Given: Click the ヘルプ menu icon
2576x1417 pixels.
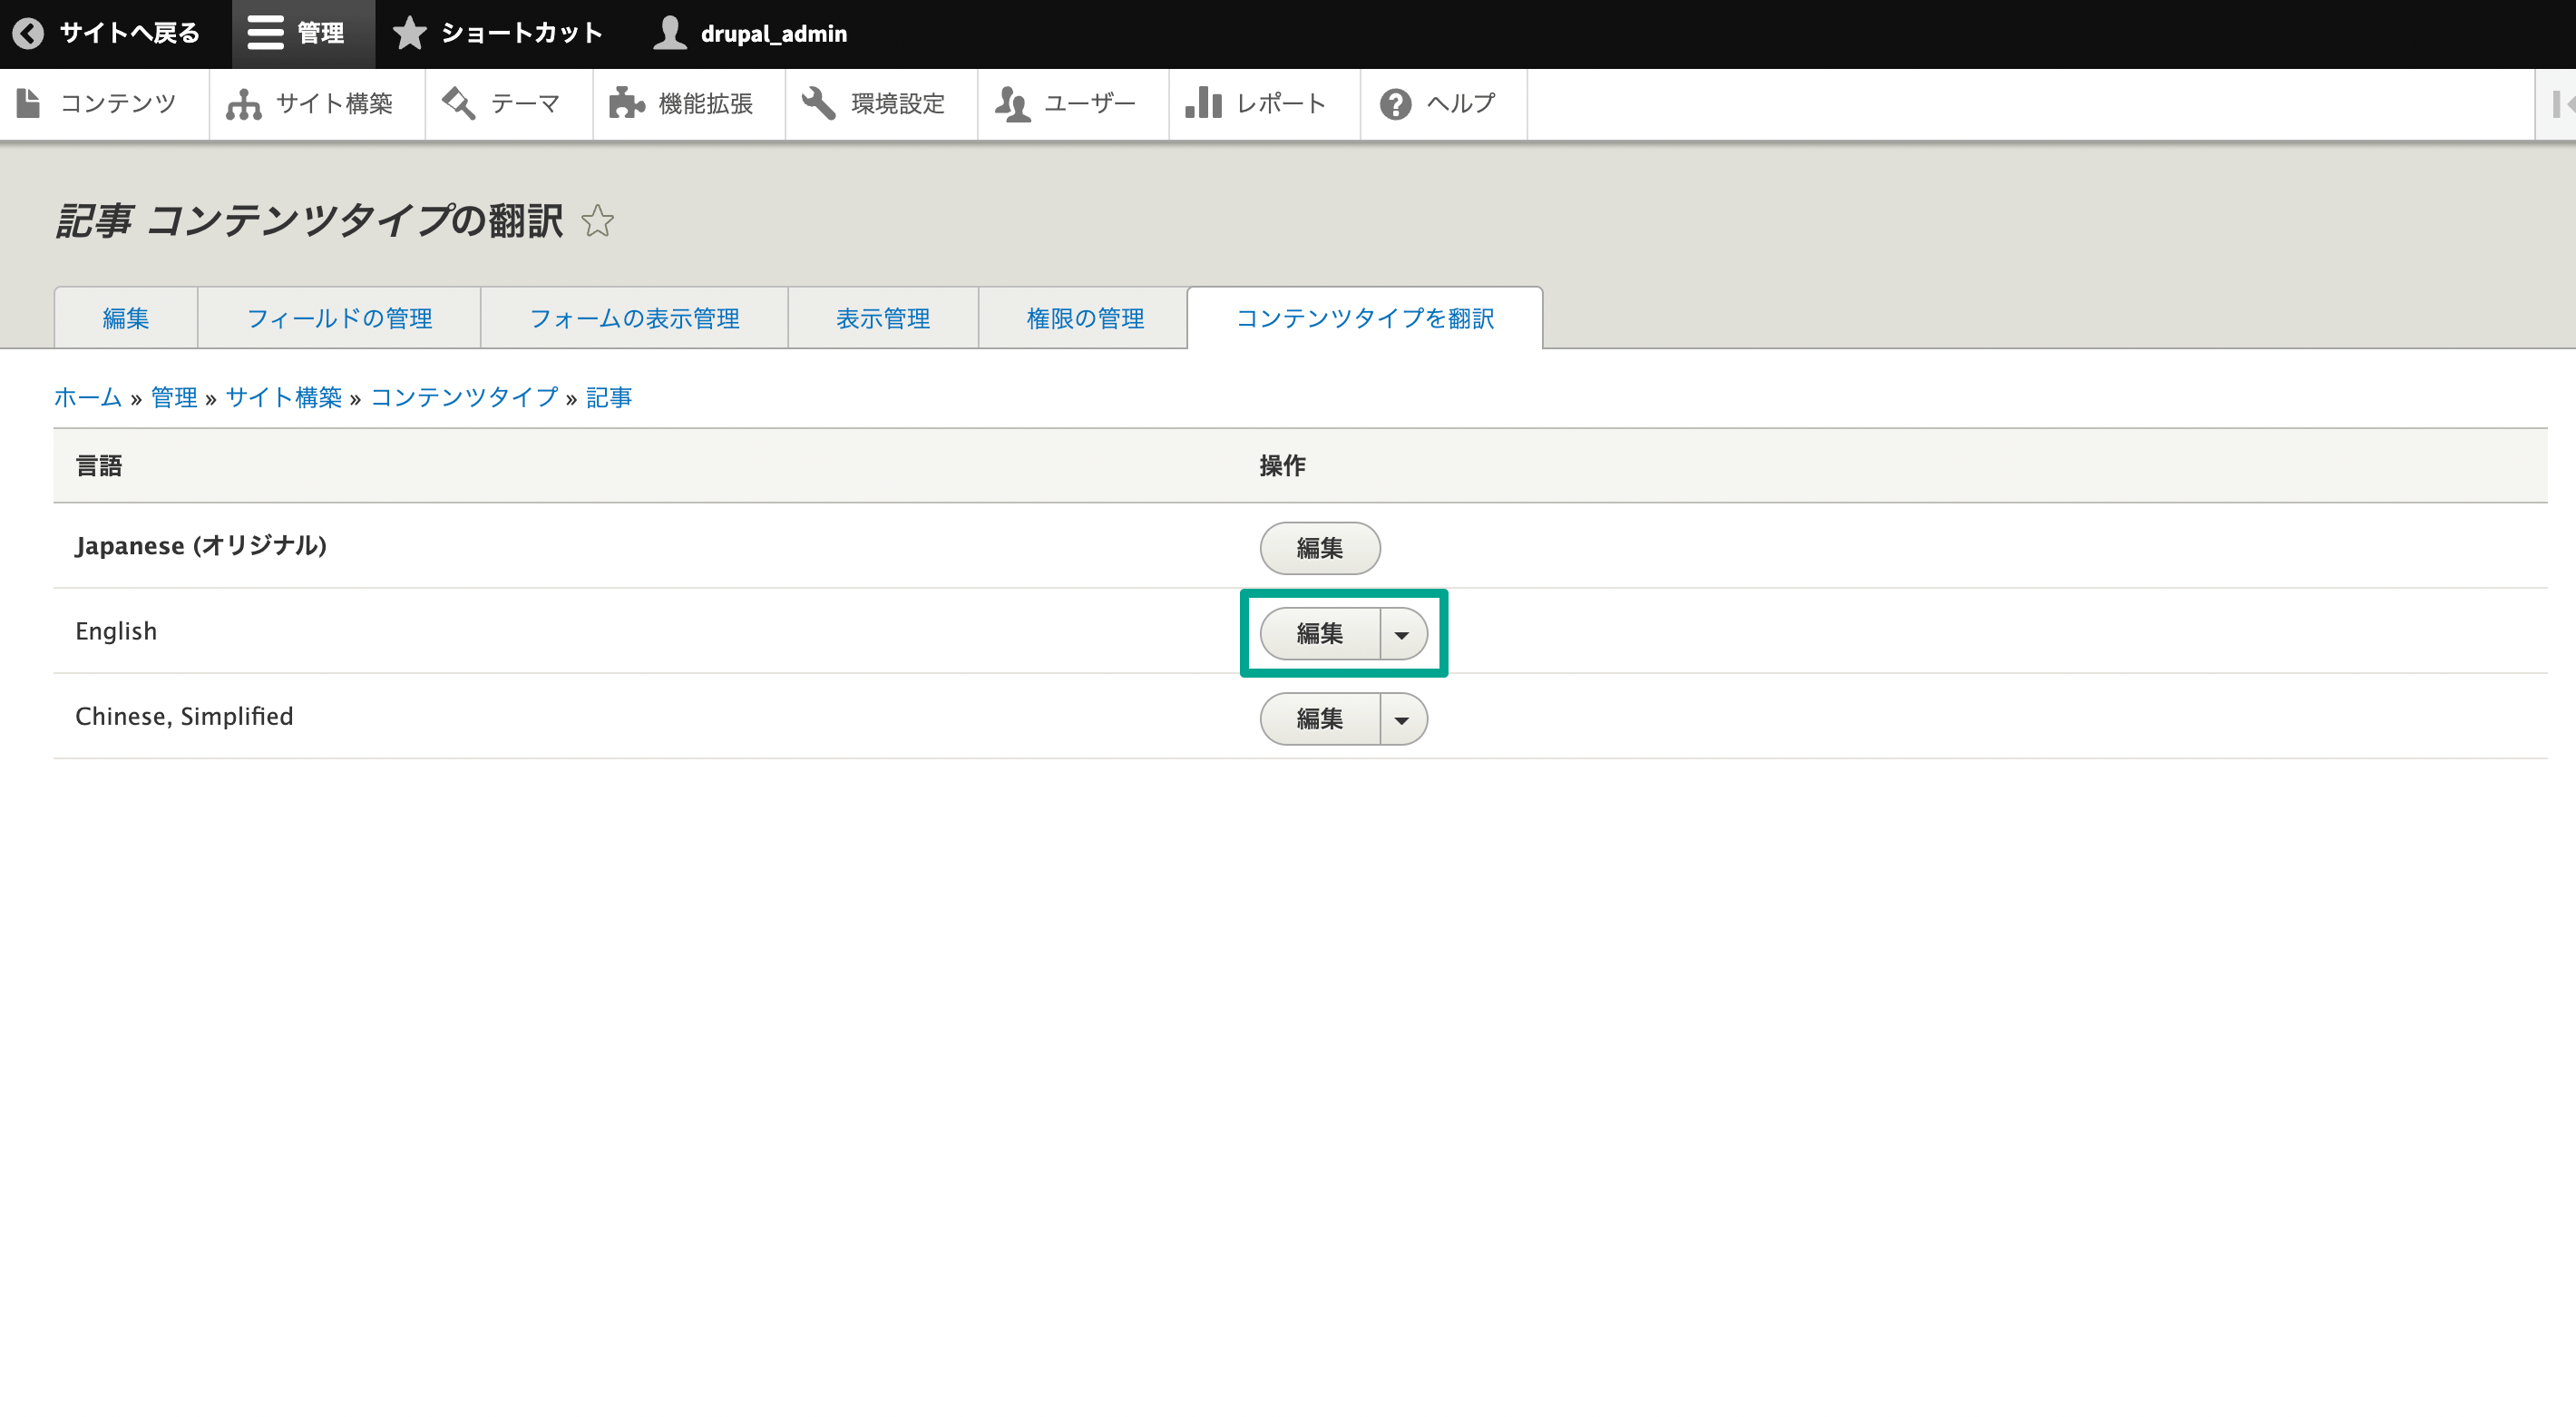Looking at the screenshot, I should [1395, 104].
